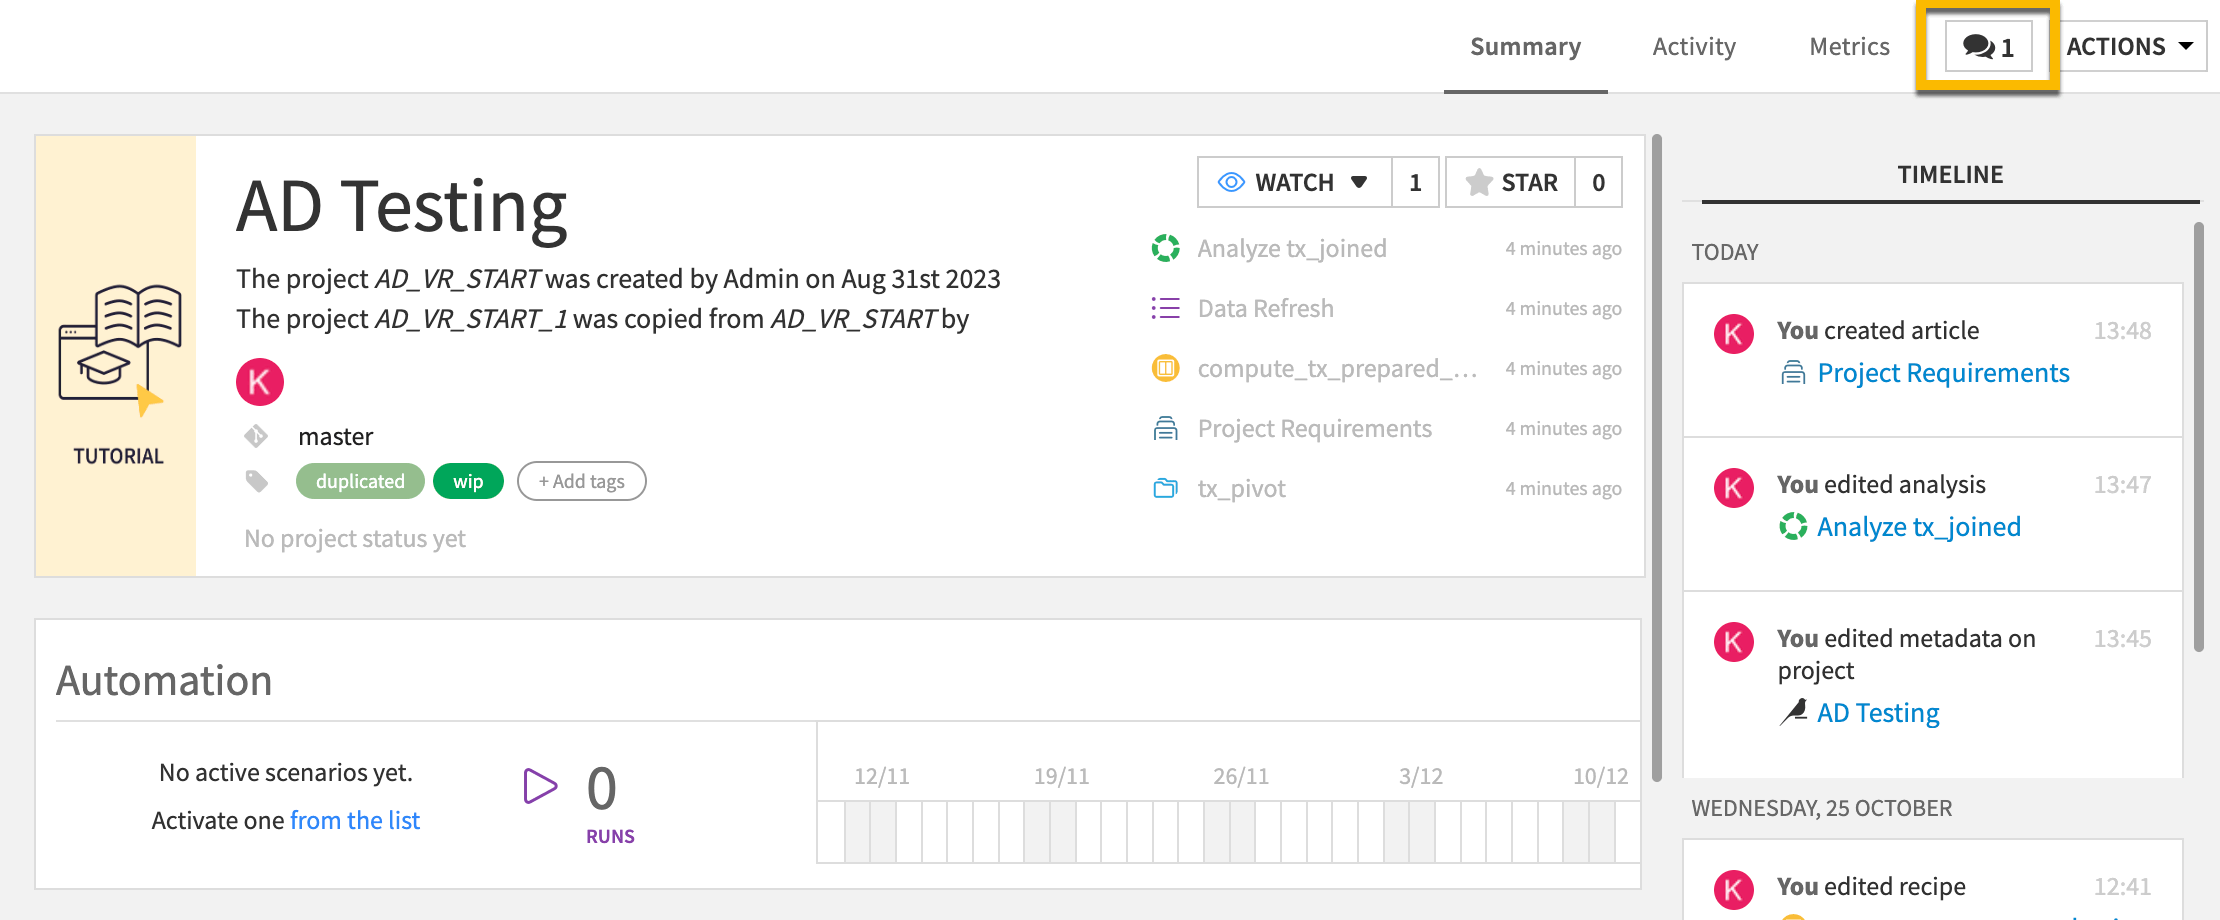The width and height of the screenshot is (2220, 920).
Task: Expand the WATCH dropdown arrow
Action: [x=1359, y=182]
